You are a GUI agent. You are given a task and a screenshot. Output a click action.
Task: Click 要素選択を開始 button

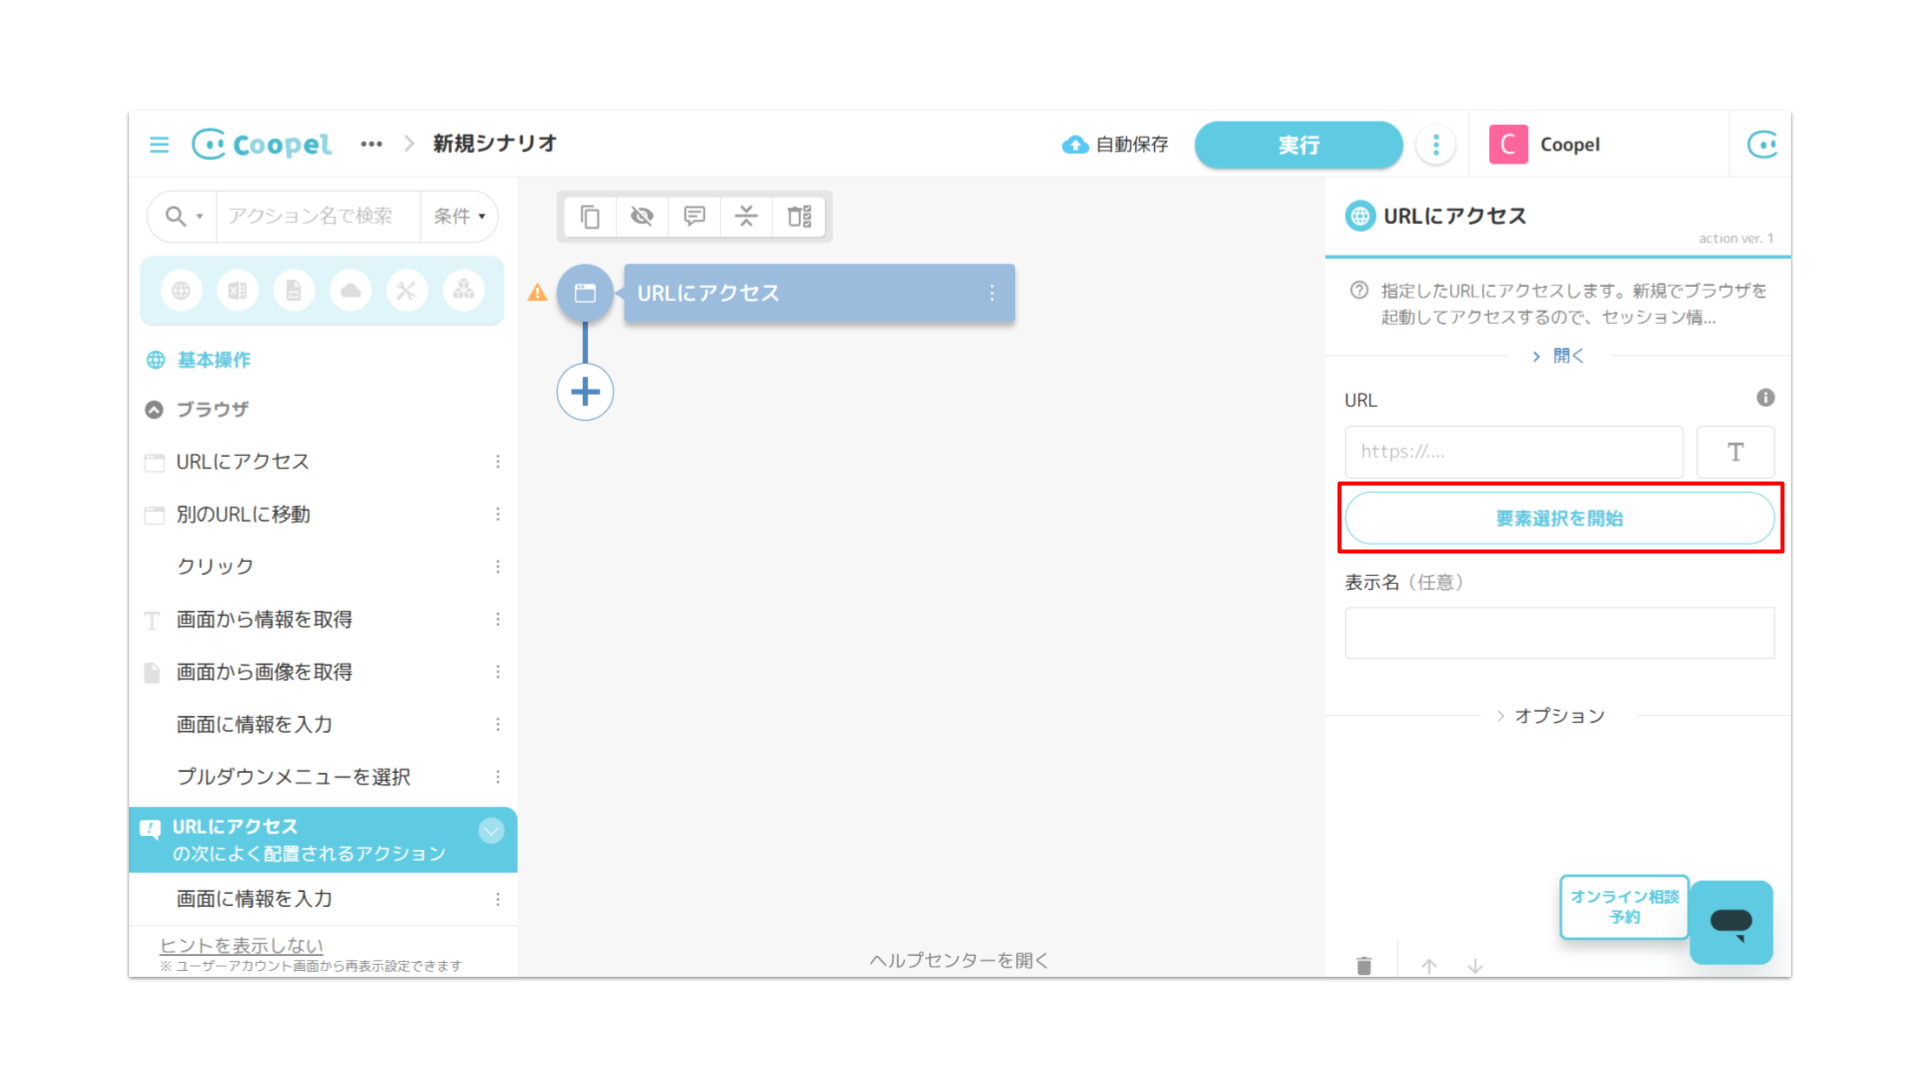tap(1559, 518)
